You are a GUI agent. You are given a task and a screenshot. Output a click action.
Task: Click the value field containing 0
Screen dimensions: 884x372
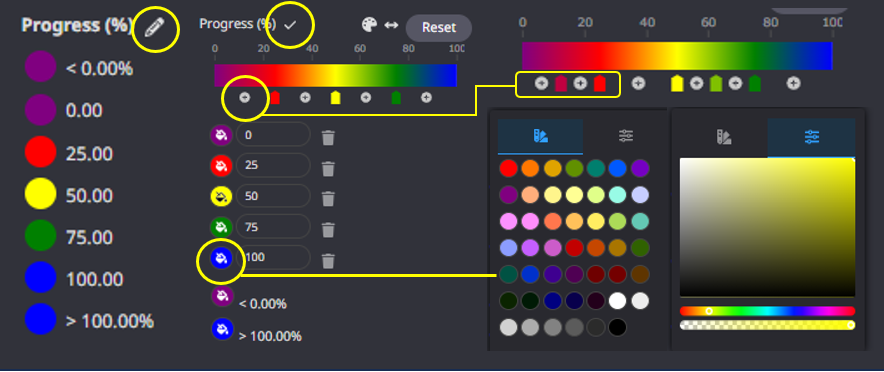(273, 135)
